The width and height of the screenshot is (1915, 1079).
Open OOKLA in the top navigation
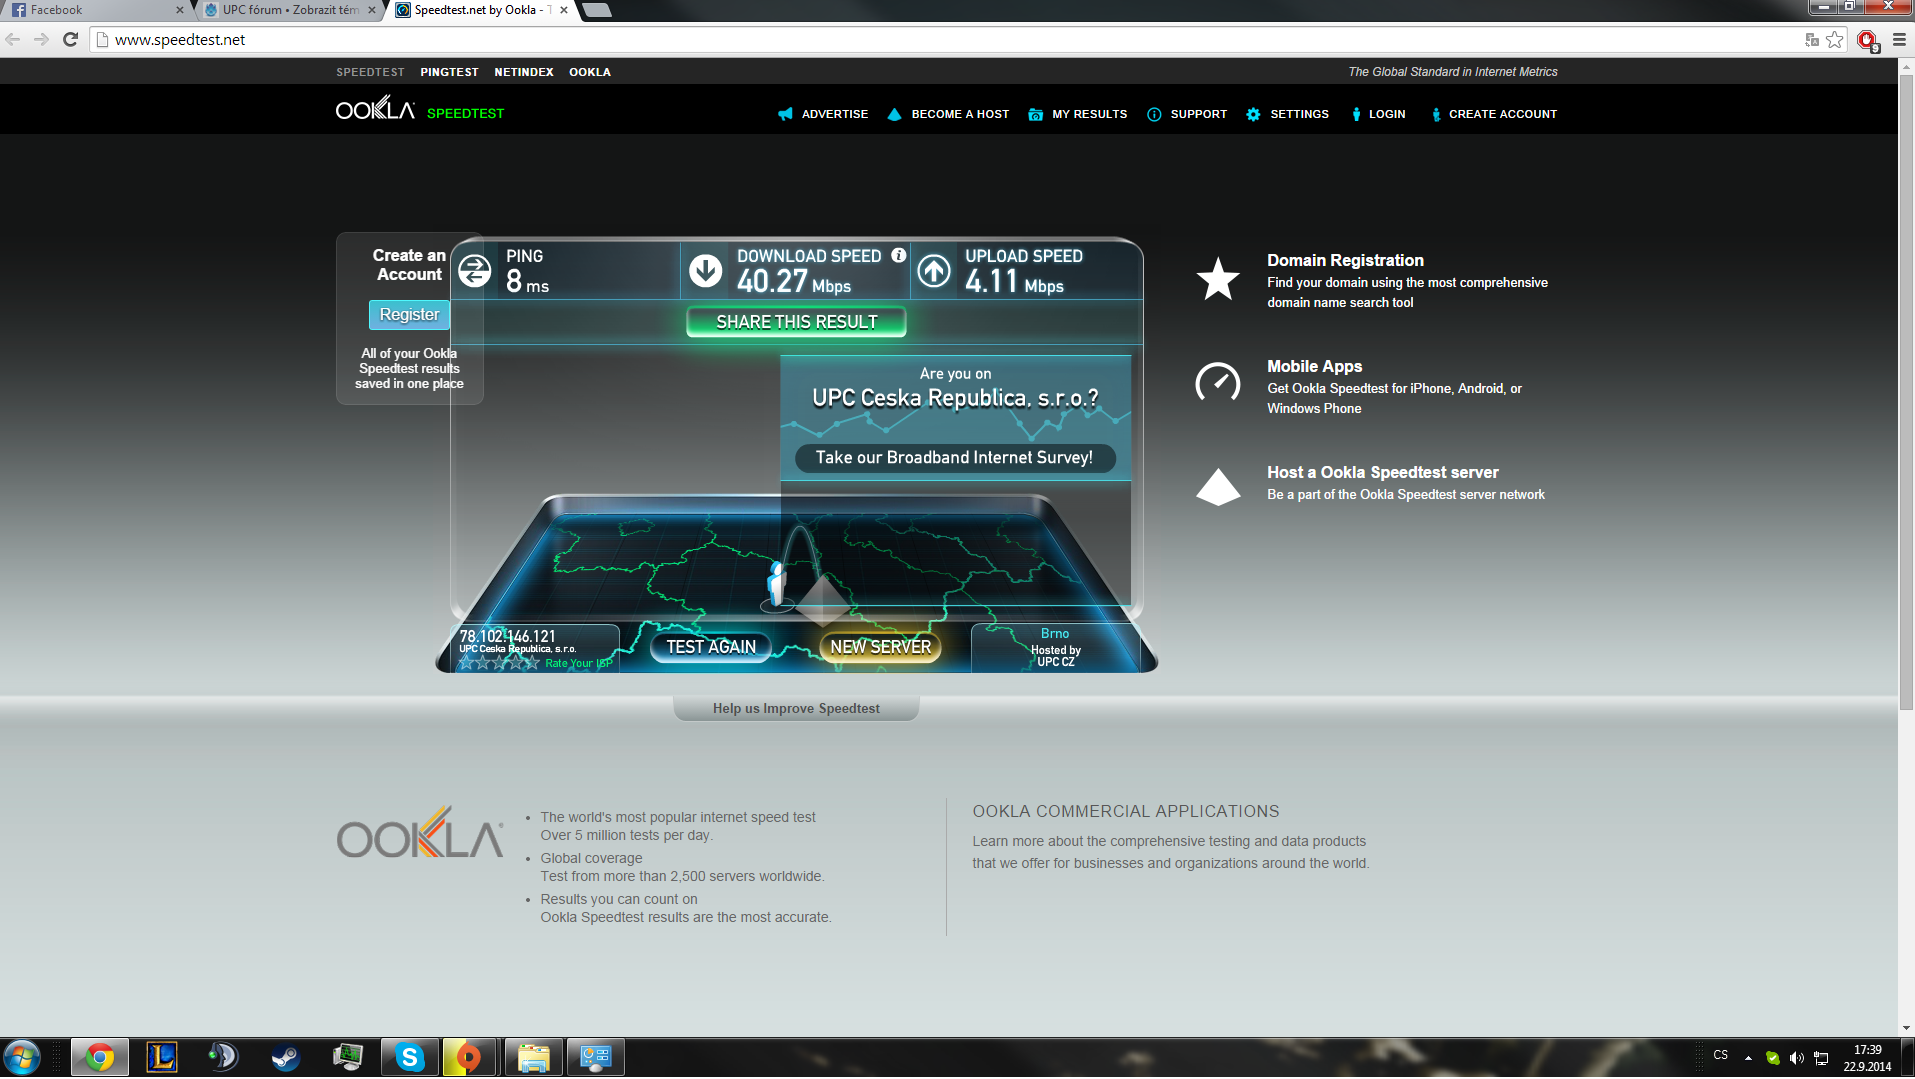pos(590,72)
